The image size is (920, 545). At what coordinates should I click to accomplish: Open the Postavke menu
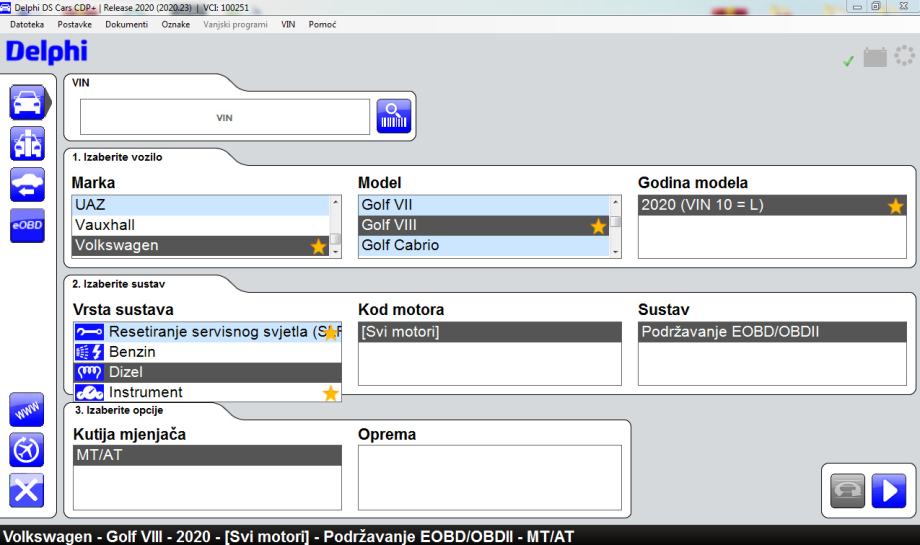75,25
